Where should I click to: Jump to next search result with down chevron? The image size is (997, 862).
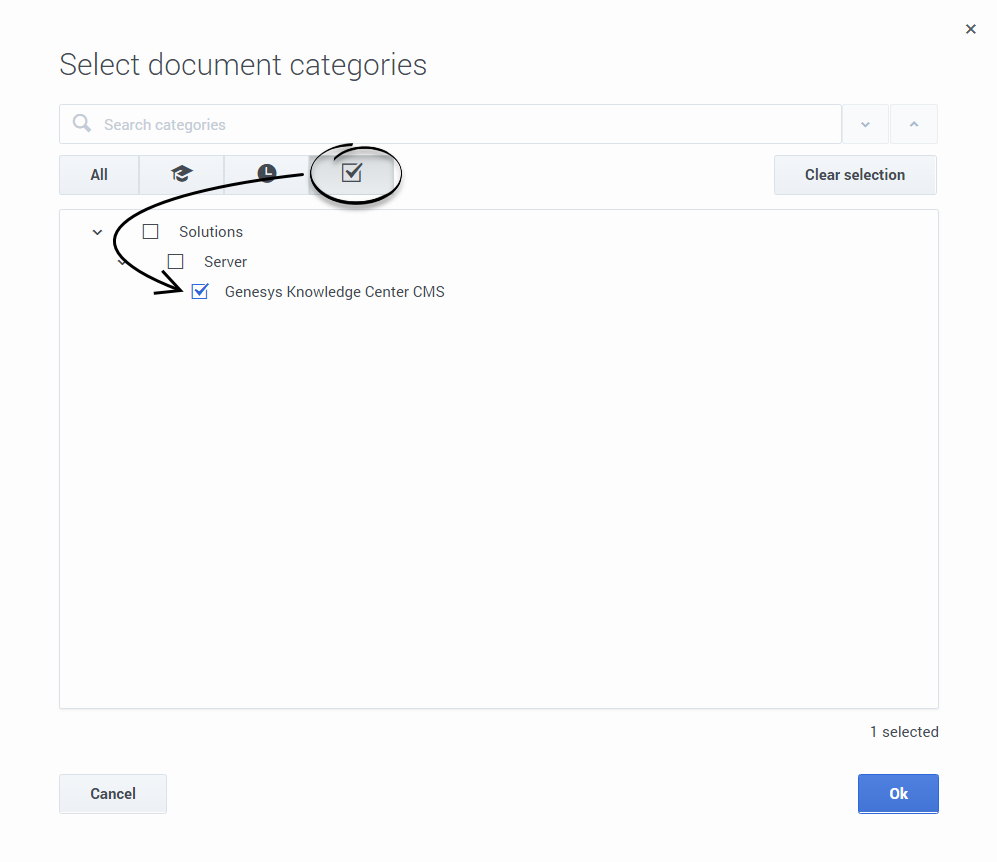865,124
